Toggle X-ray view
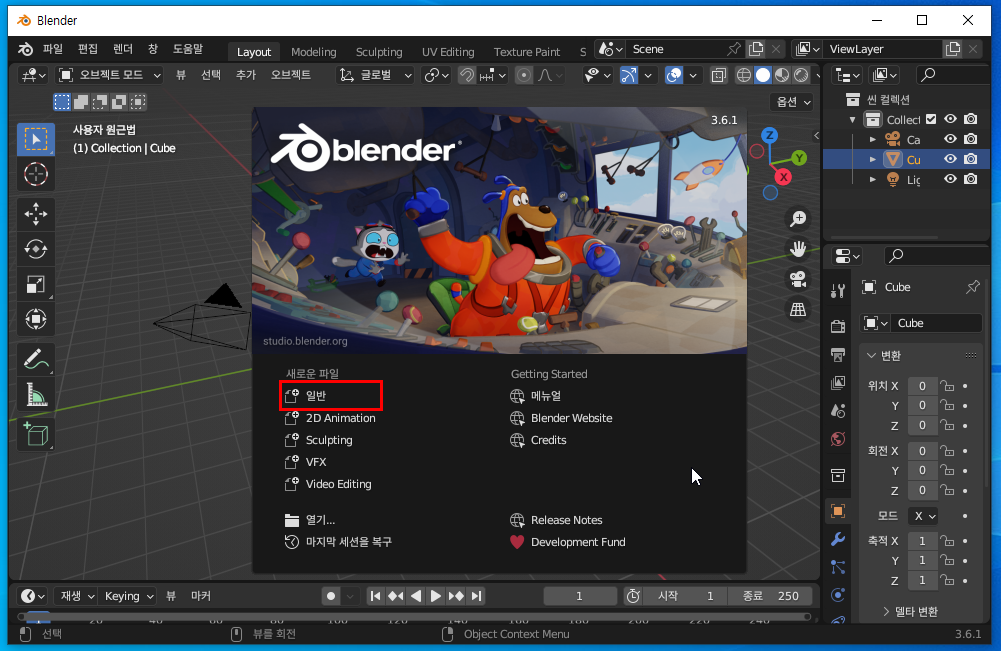1001x651 pixels. tap(719, 75)
